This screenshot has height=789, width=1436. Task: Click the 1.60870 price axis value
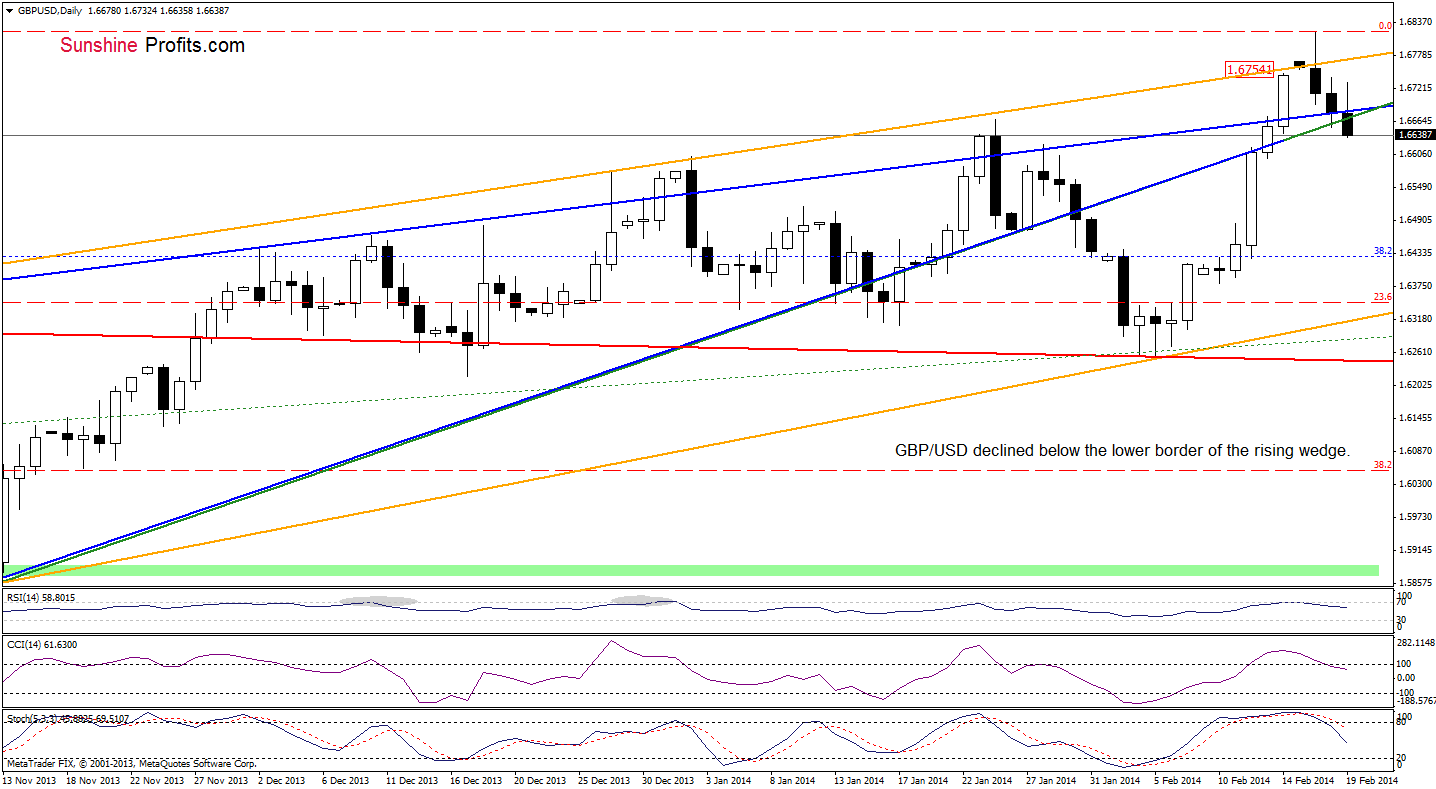1416,451
